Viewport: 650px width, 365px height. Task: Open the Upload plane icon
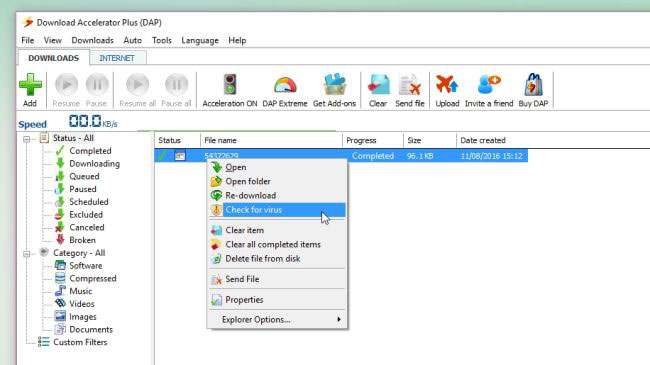(x=447, y=85)
